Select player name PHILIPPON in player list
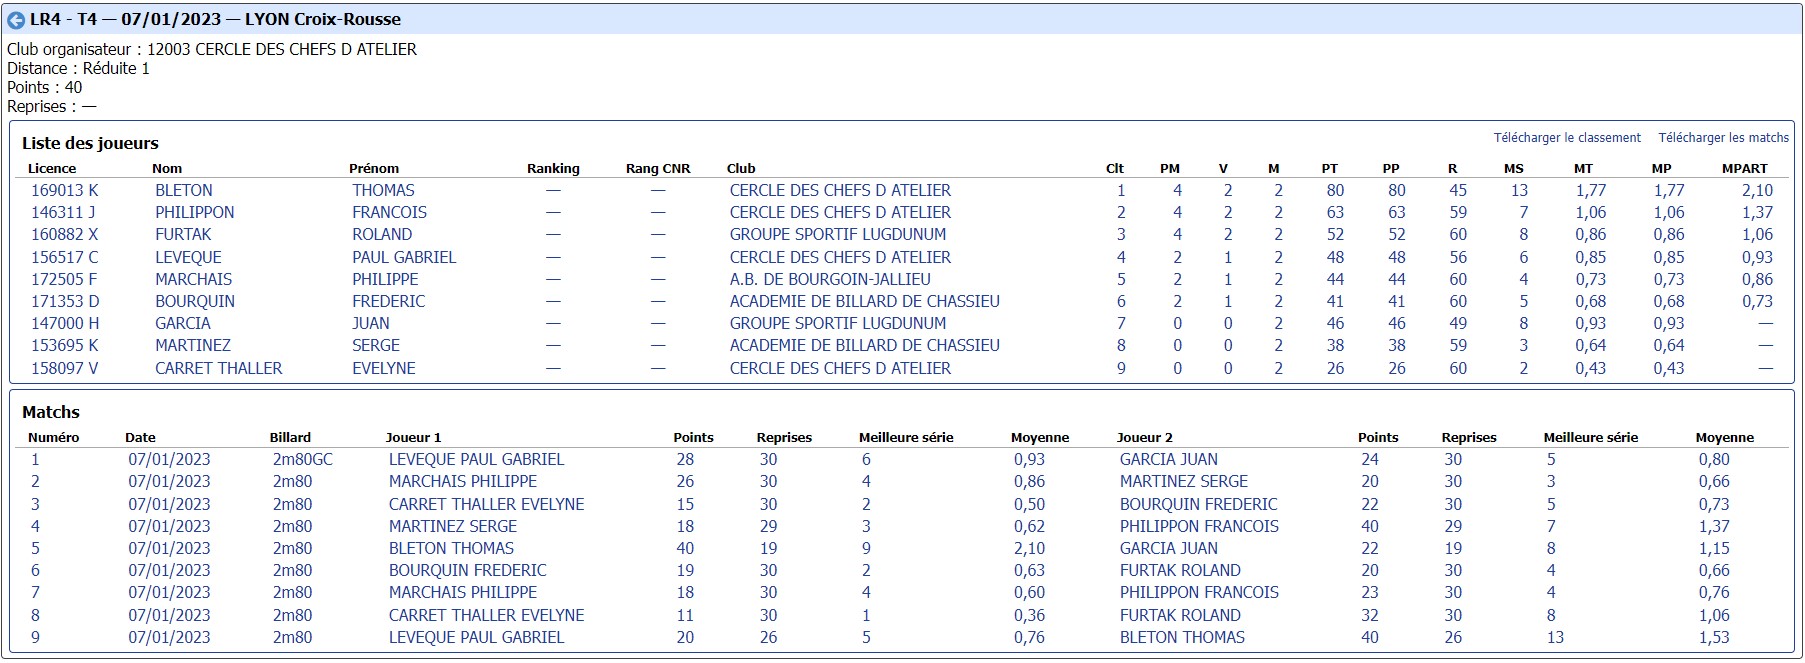The width and height of the screenshot is (1805, 663). [195, 212]
